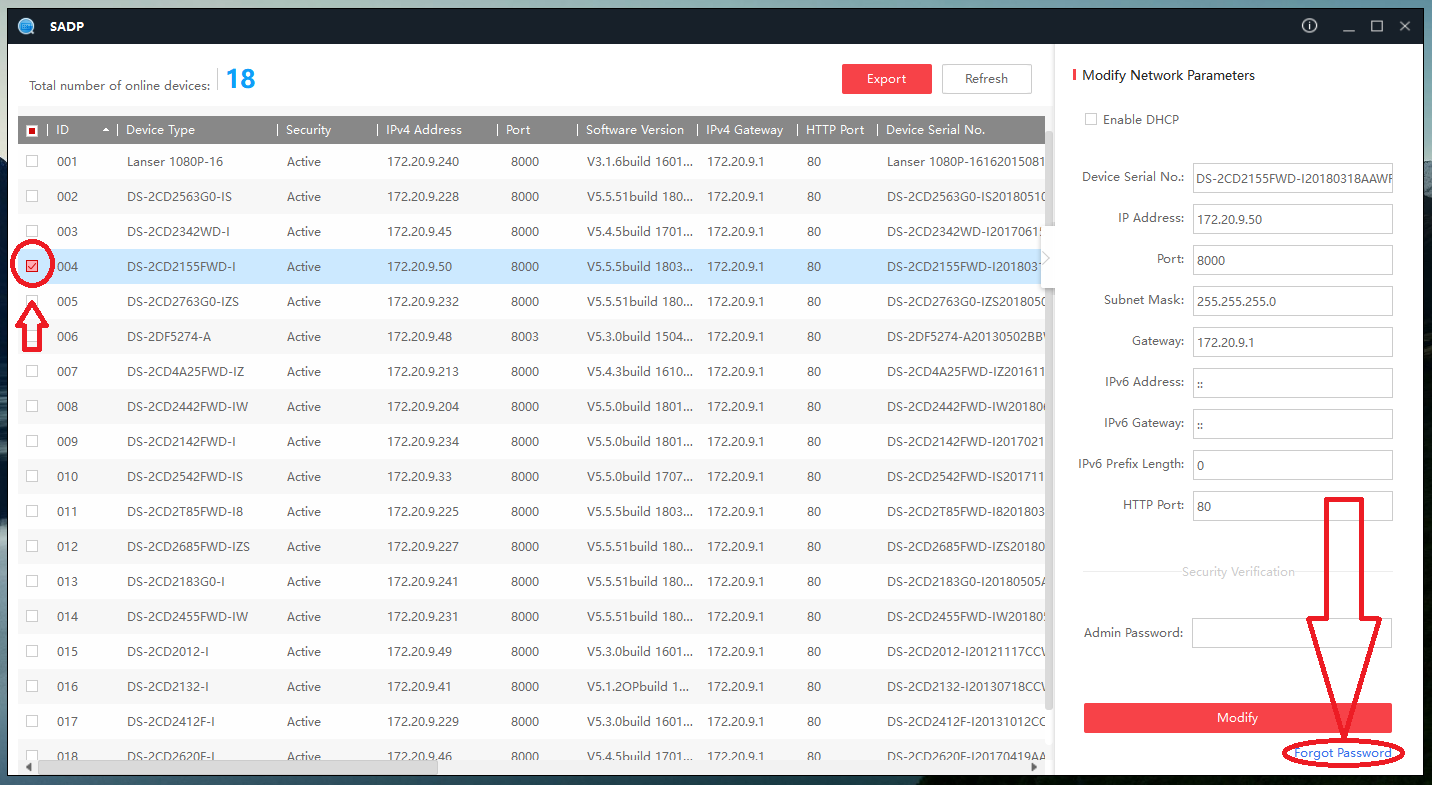
Task: Click the Security column header
Action: [x=308, y=130]
